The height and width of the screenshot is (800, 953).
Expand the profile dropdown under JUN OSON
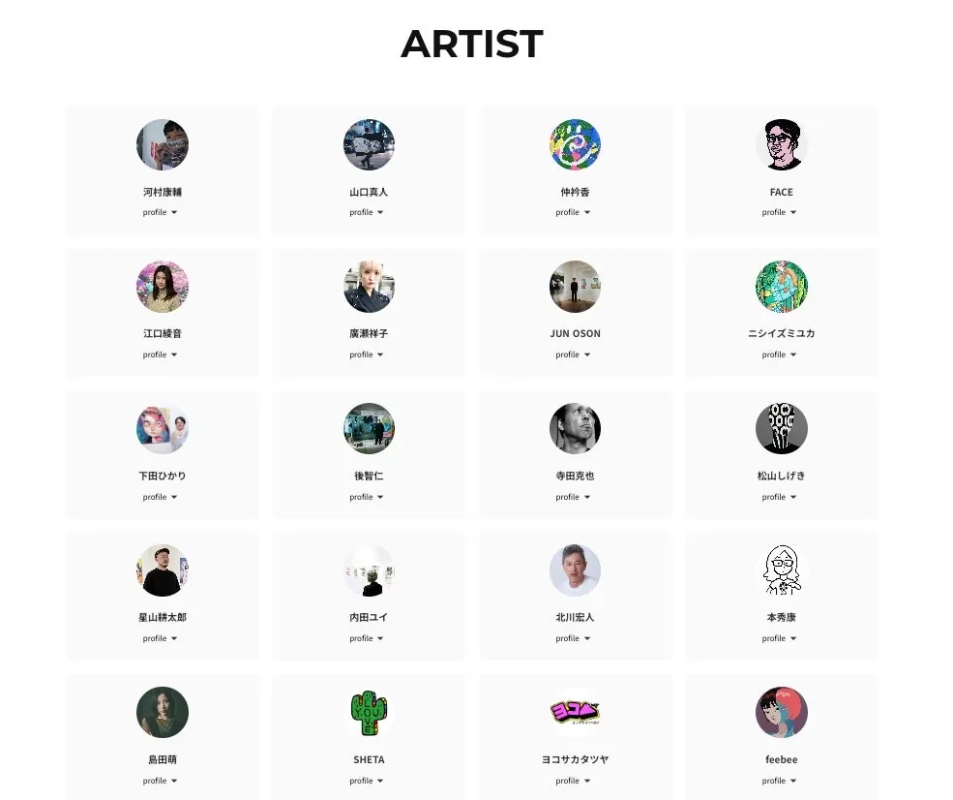[x=573, y=355]
